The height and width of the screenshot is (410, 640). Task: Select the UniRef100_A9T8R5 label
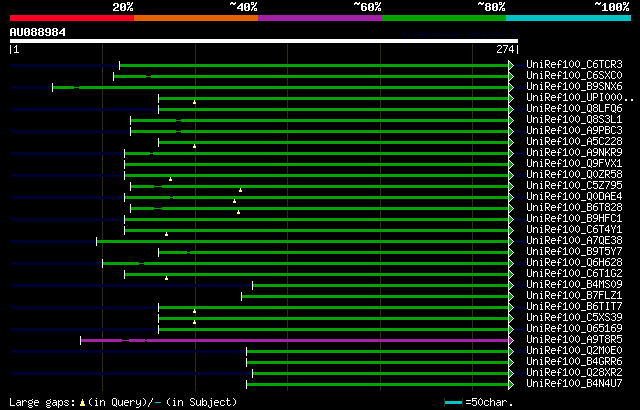574,340
